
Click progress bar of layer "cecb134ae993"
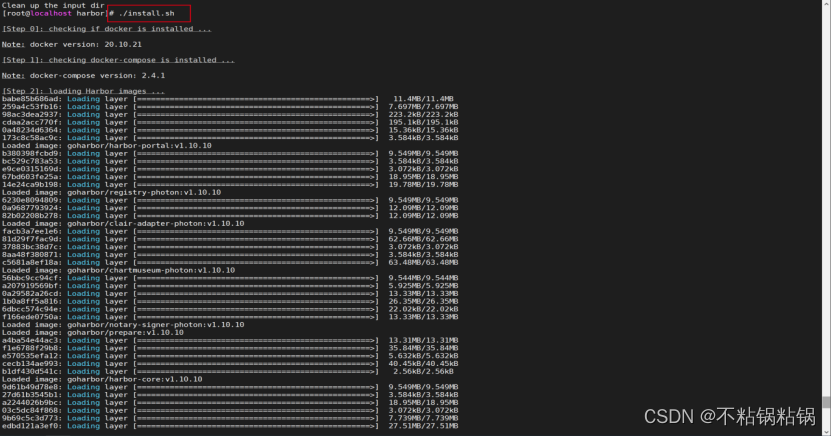(x=256, y=364)
